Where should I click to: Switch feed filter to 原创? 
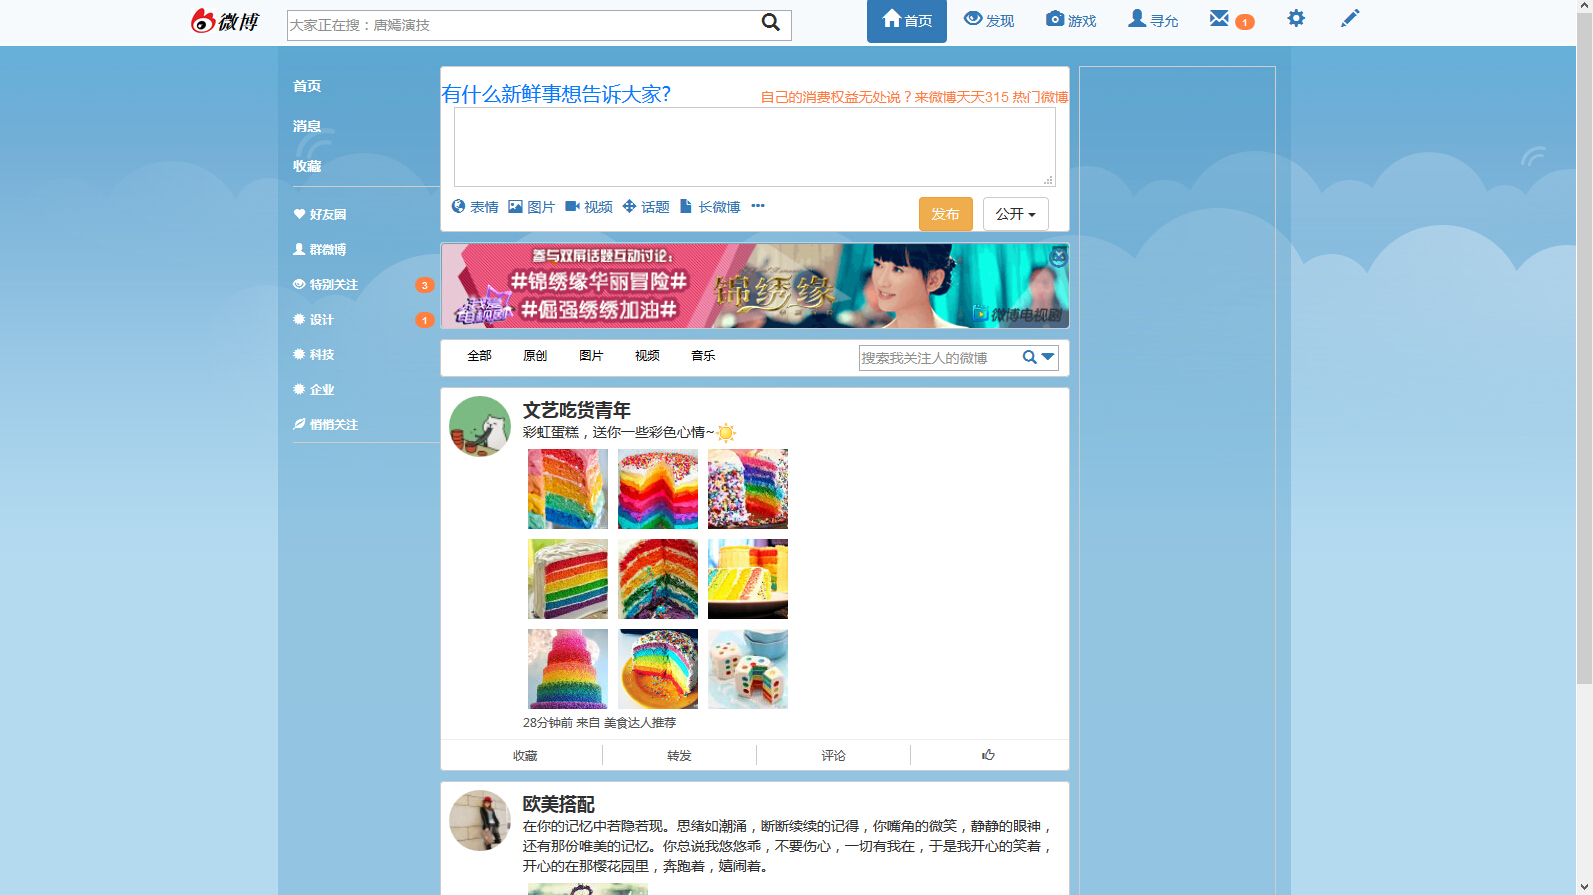535,356
